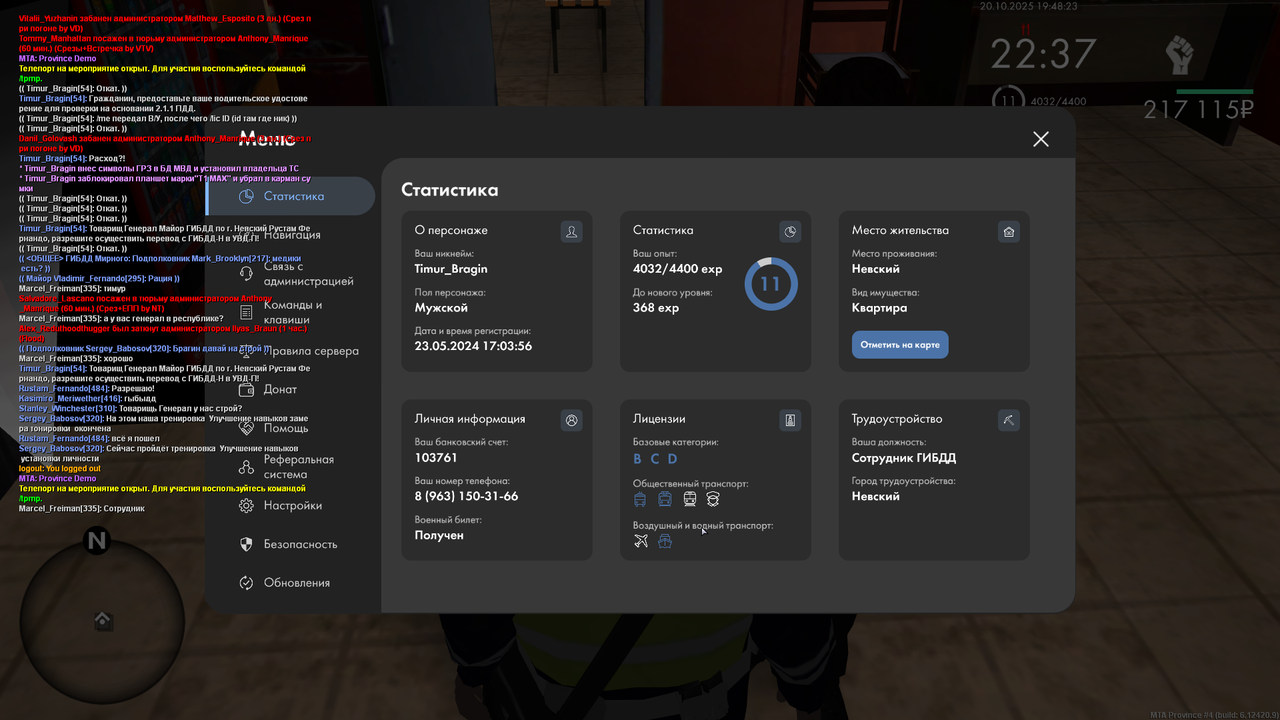Click the date 20.10.2025 19:48:23 at top
This screenshot has width=1280, height=720.
(x=1028, y=6)
